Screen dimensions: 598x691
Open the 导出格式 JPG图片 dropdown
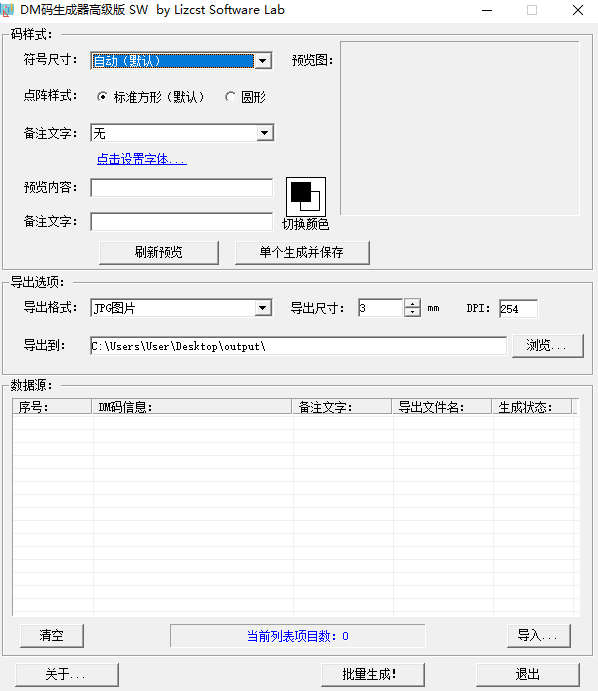(263, 308)
